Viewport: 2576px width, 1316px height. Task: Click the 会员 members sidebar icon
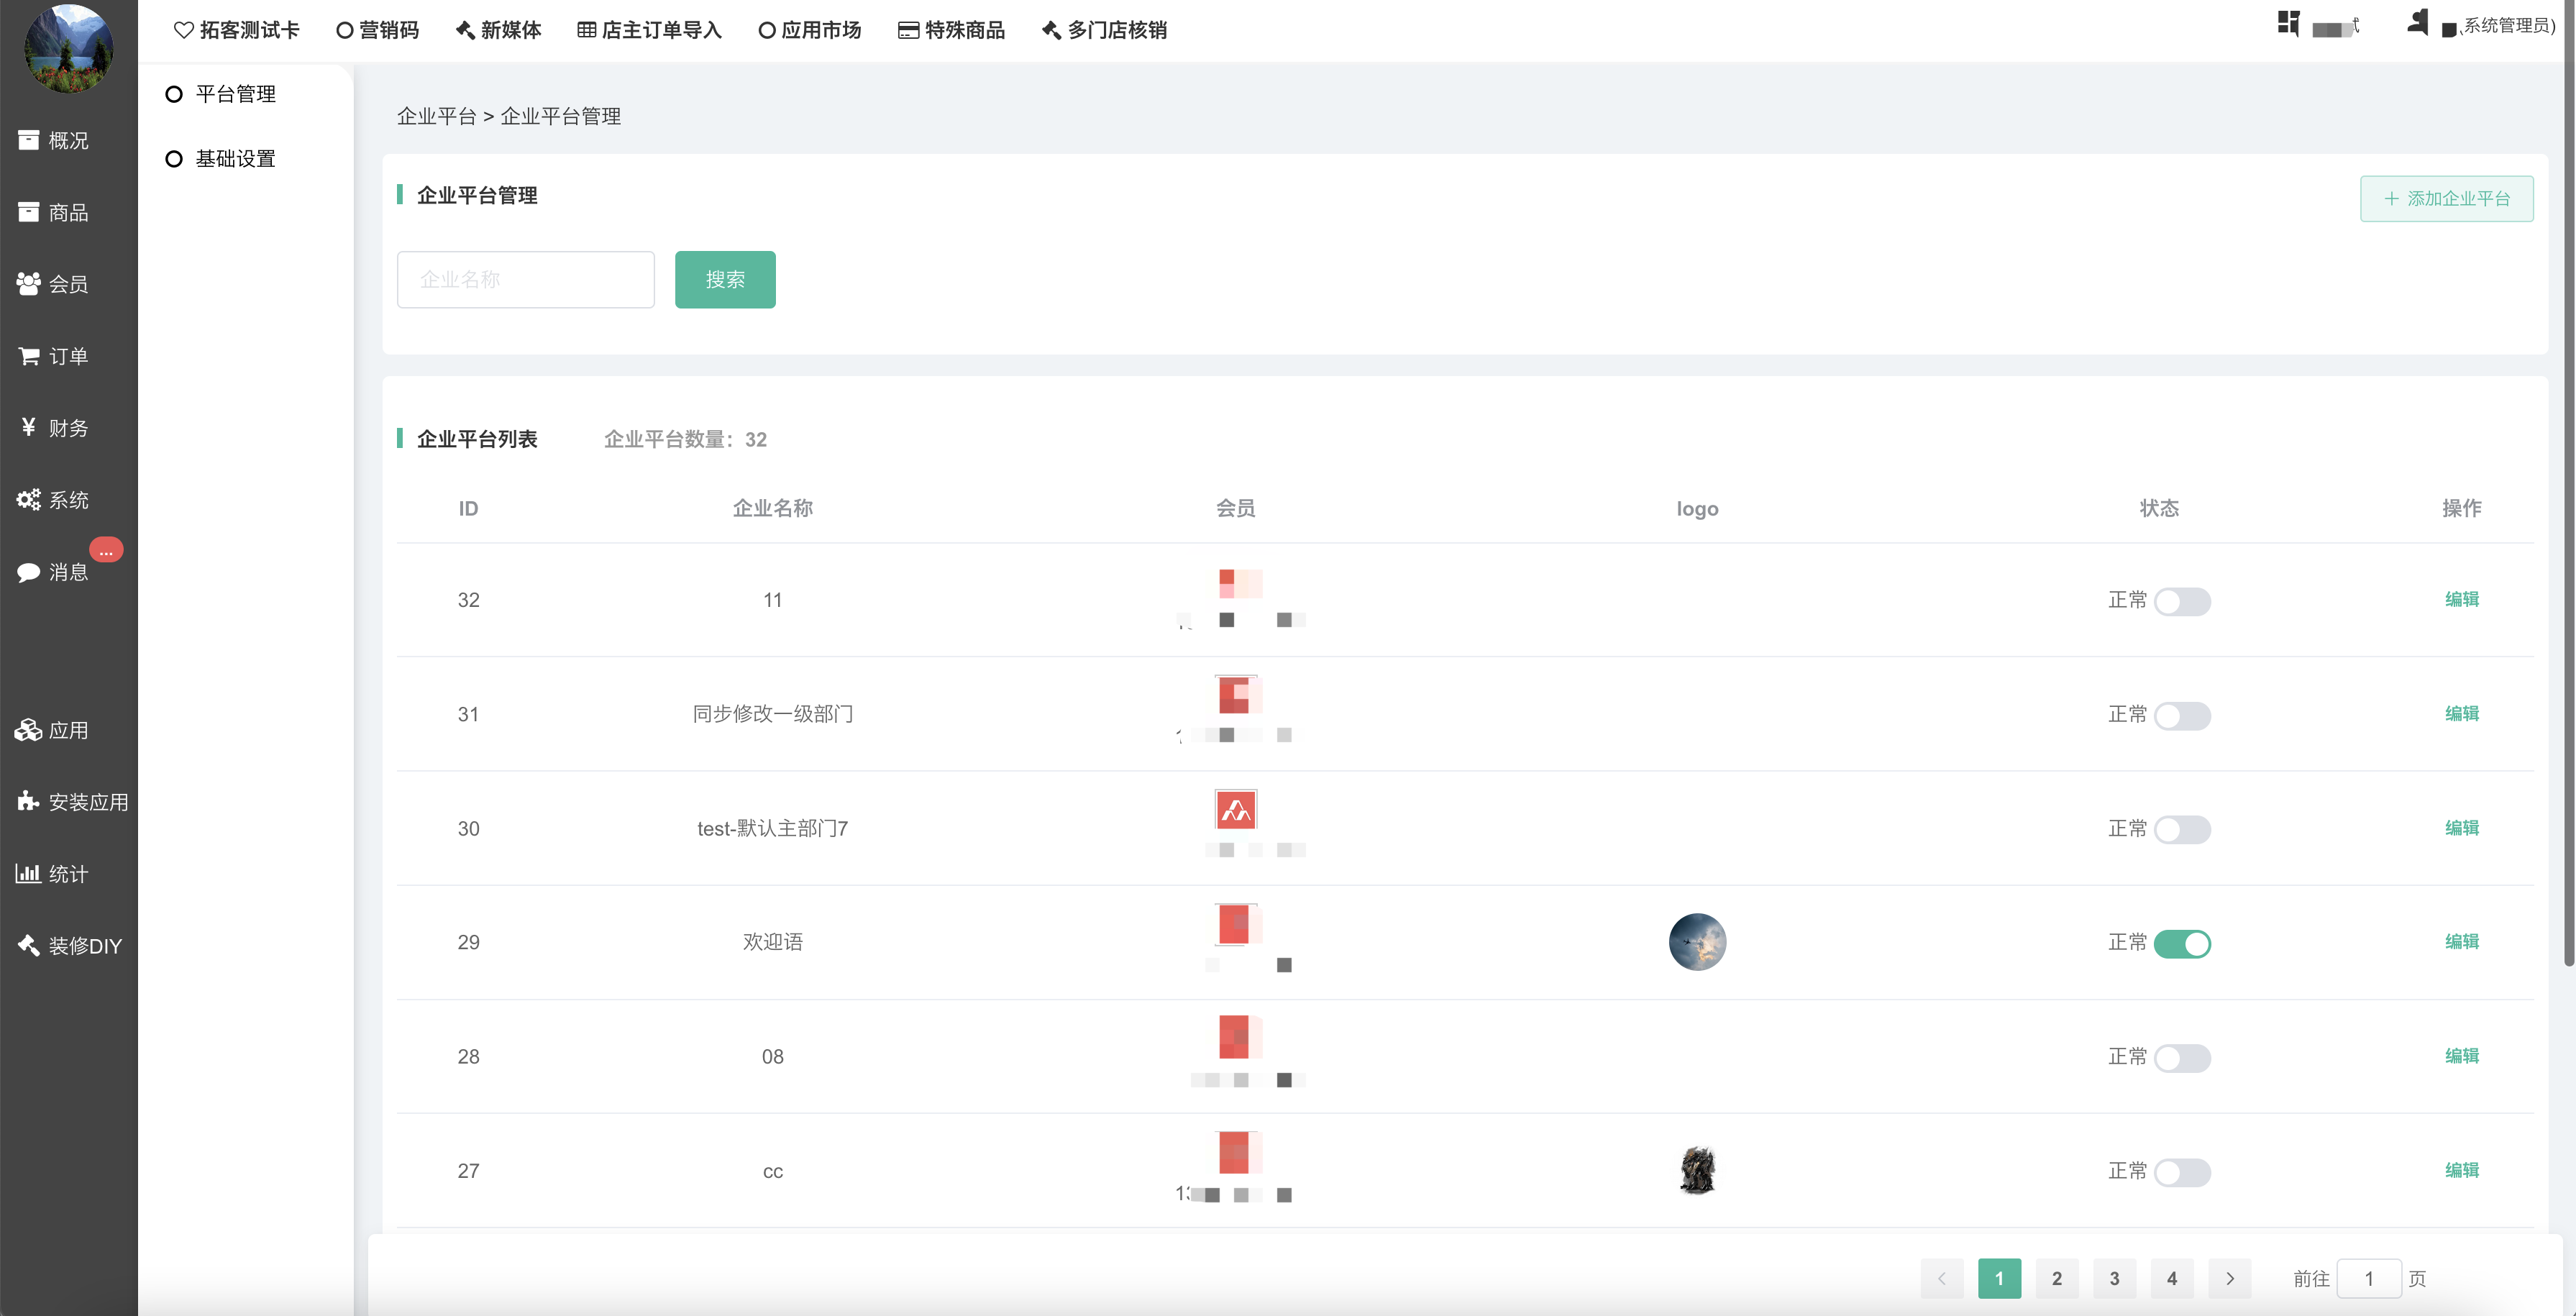[28, 284]
